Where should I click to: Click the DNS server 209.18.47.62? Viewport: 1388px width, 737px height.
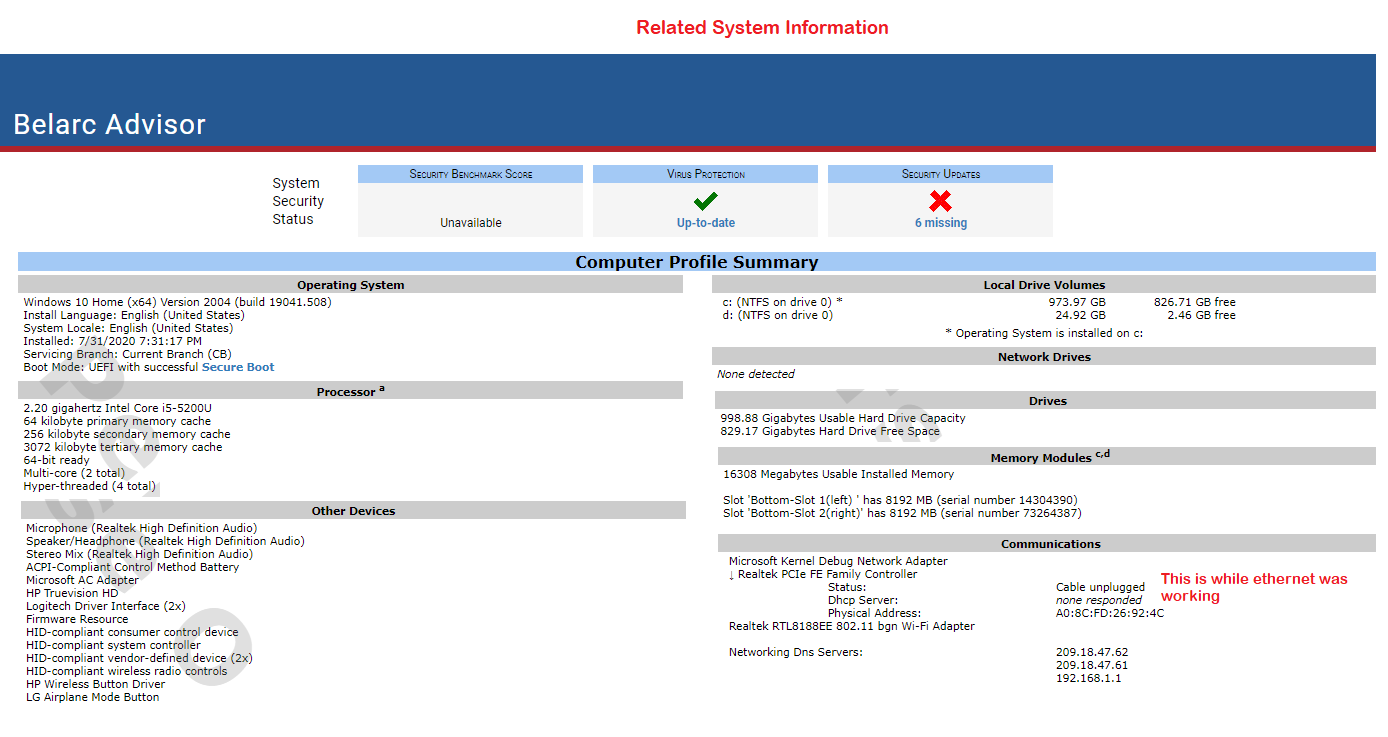pos(1092,652)
